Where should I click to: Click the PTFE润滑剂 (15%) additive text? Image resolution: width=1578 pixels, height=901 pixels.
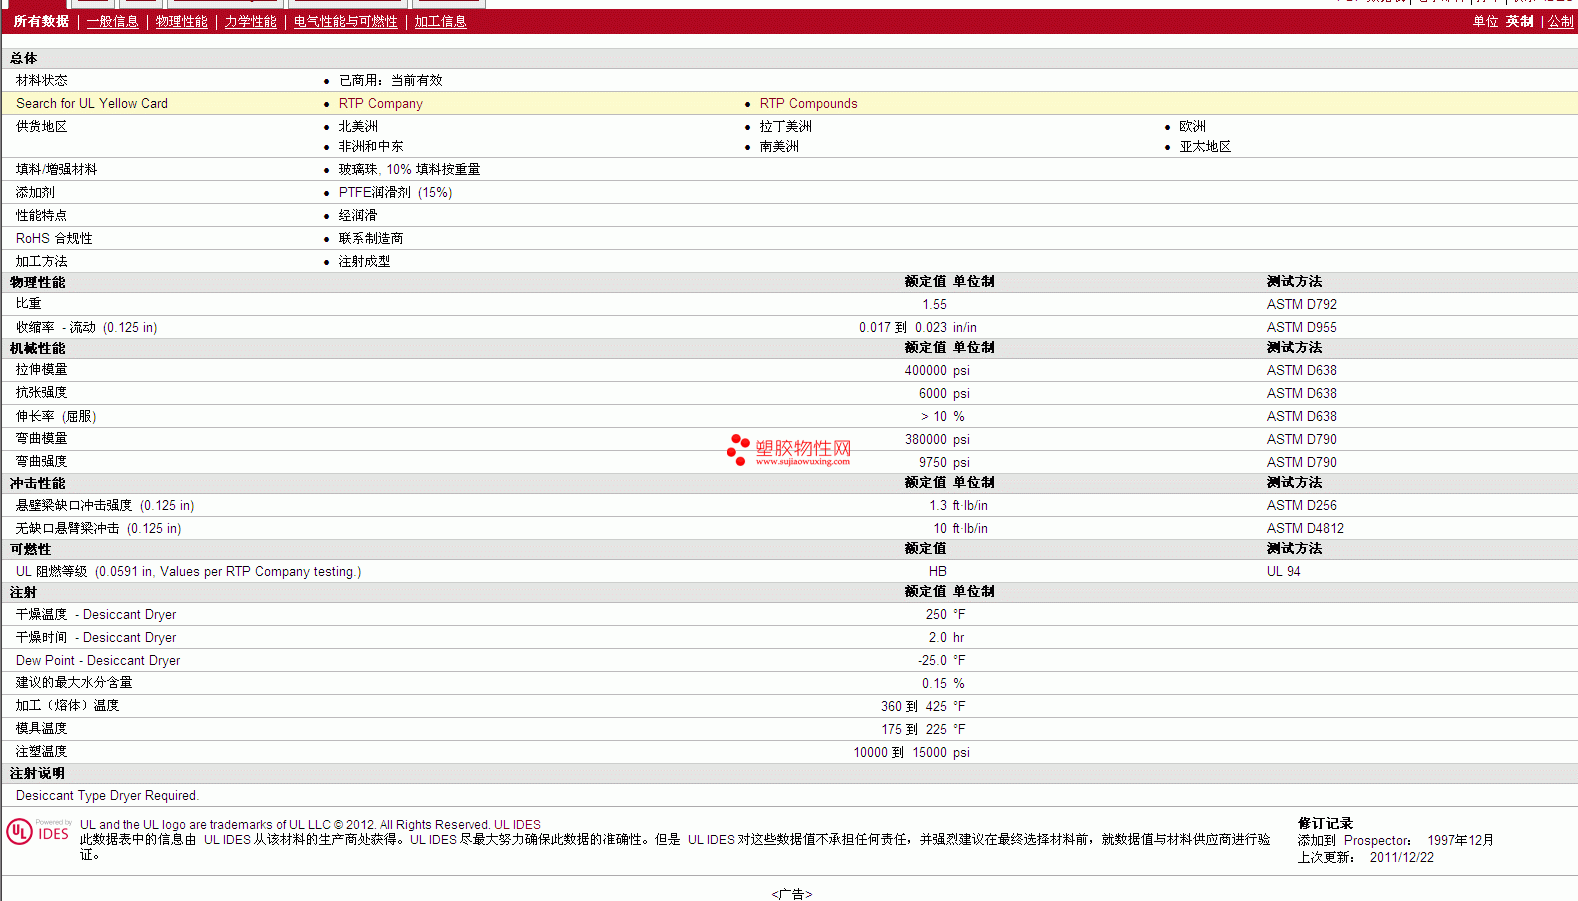point(396,192)
